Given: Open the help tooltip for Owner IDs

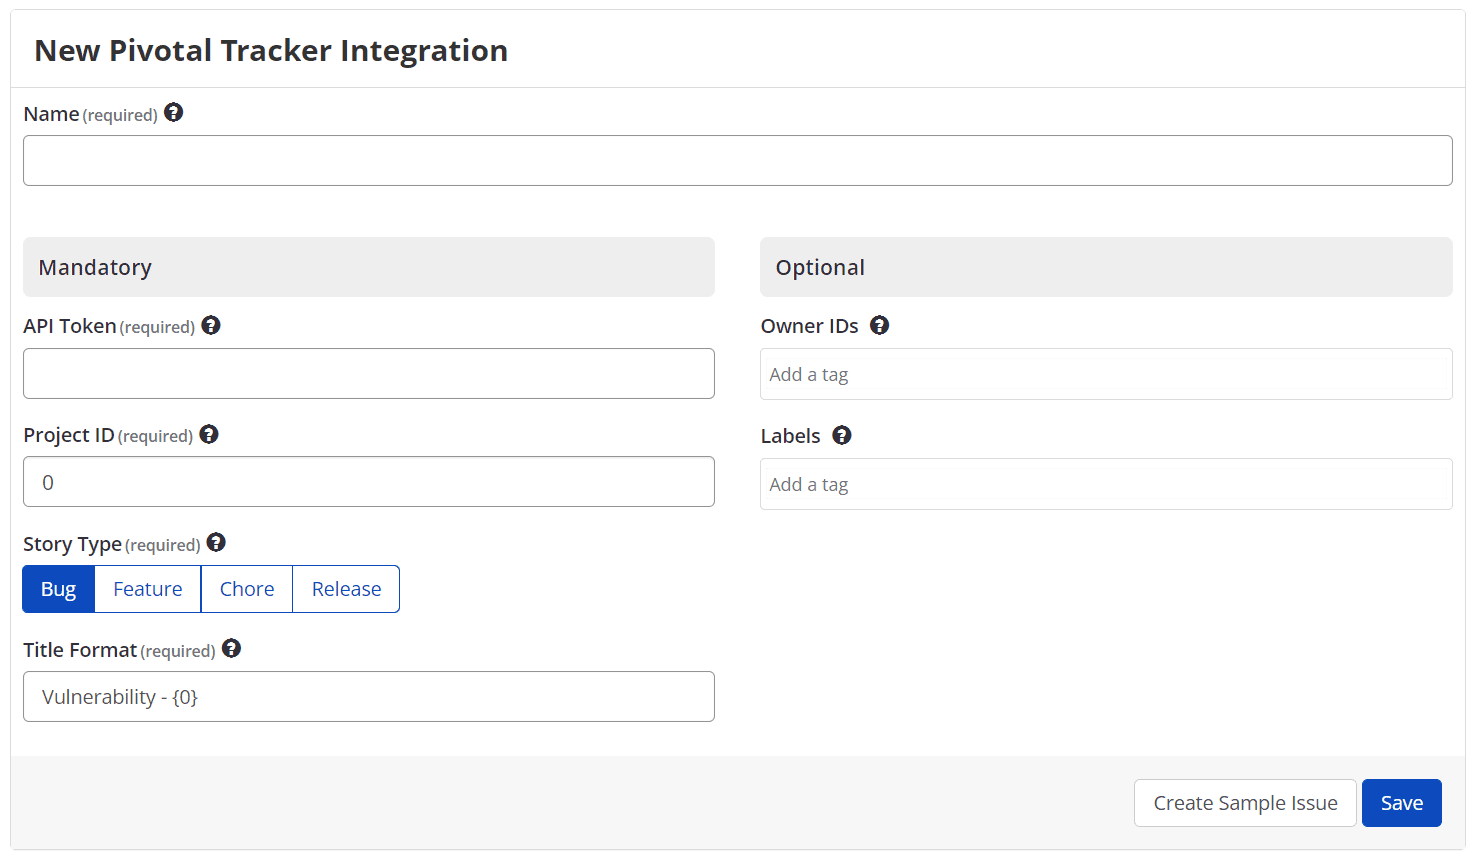Looking at the screenshot, I should (879, 325).
